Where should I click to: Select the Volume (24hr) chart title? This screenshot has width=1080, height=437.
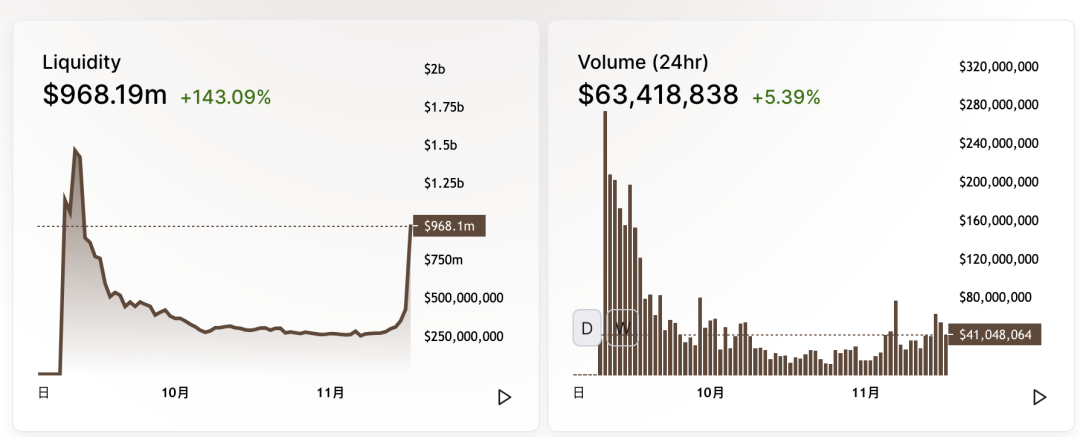click(x=643, y=62)
